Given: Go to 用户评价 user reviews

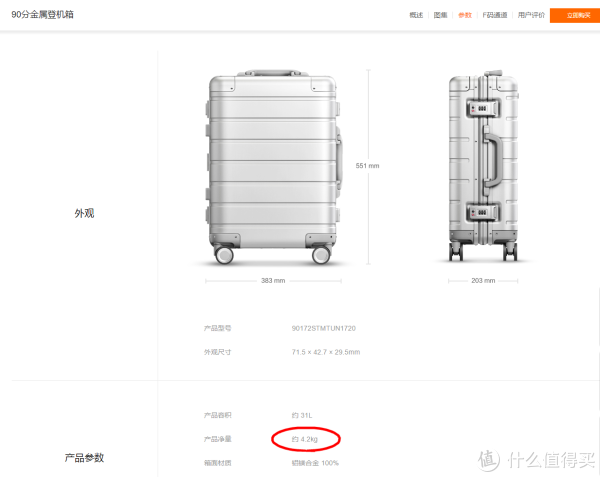Looking at the screenshot, I should (531, 15).
